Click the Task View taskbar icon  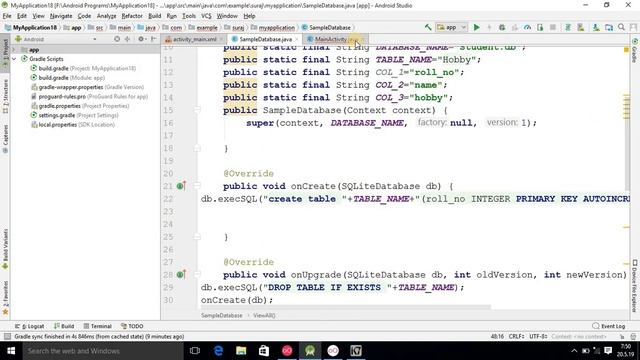click(x=195, y=351)
